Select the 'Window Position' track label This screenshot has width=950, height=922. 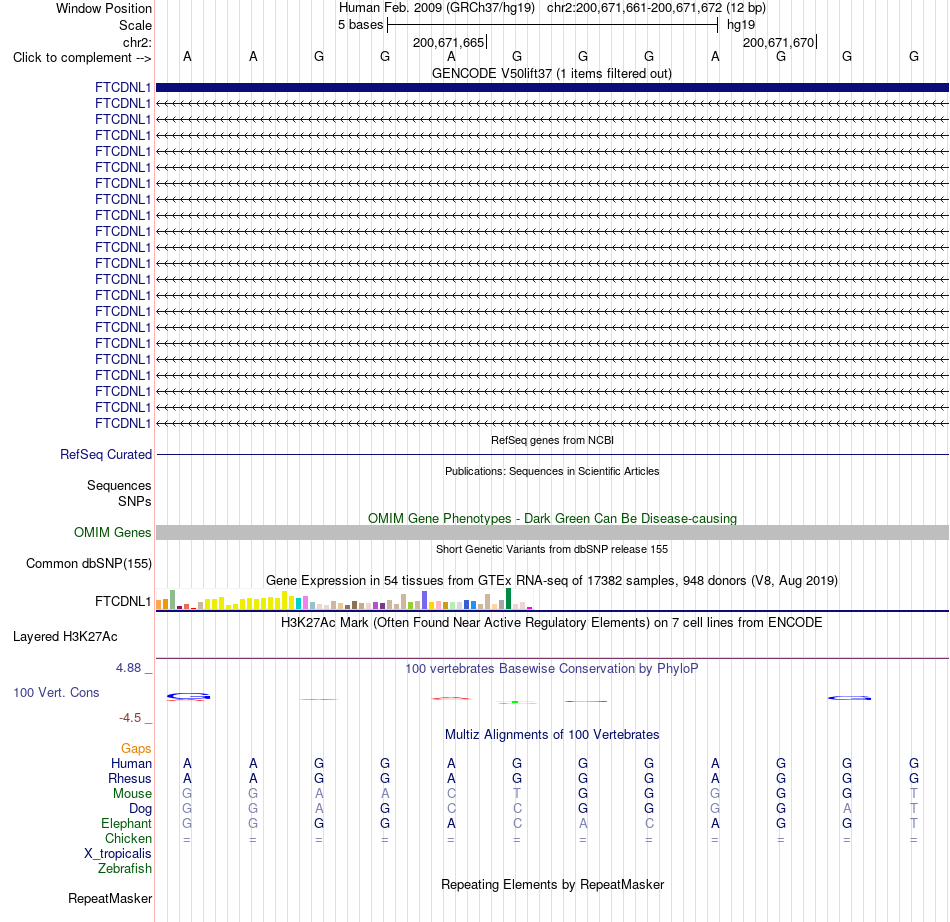click(x=104, y=8)
